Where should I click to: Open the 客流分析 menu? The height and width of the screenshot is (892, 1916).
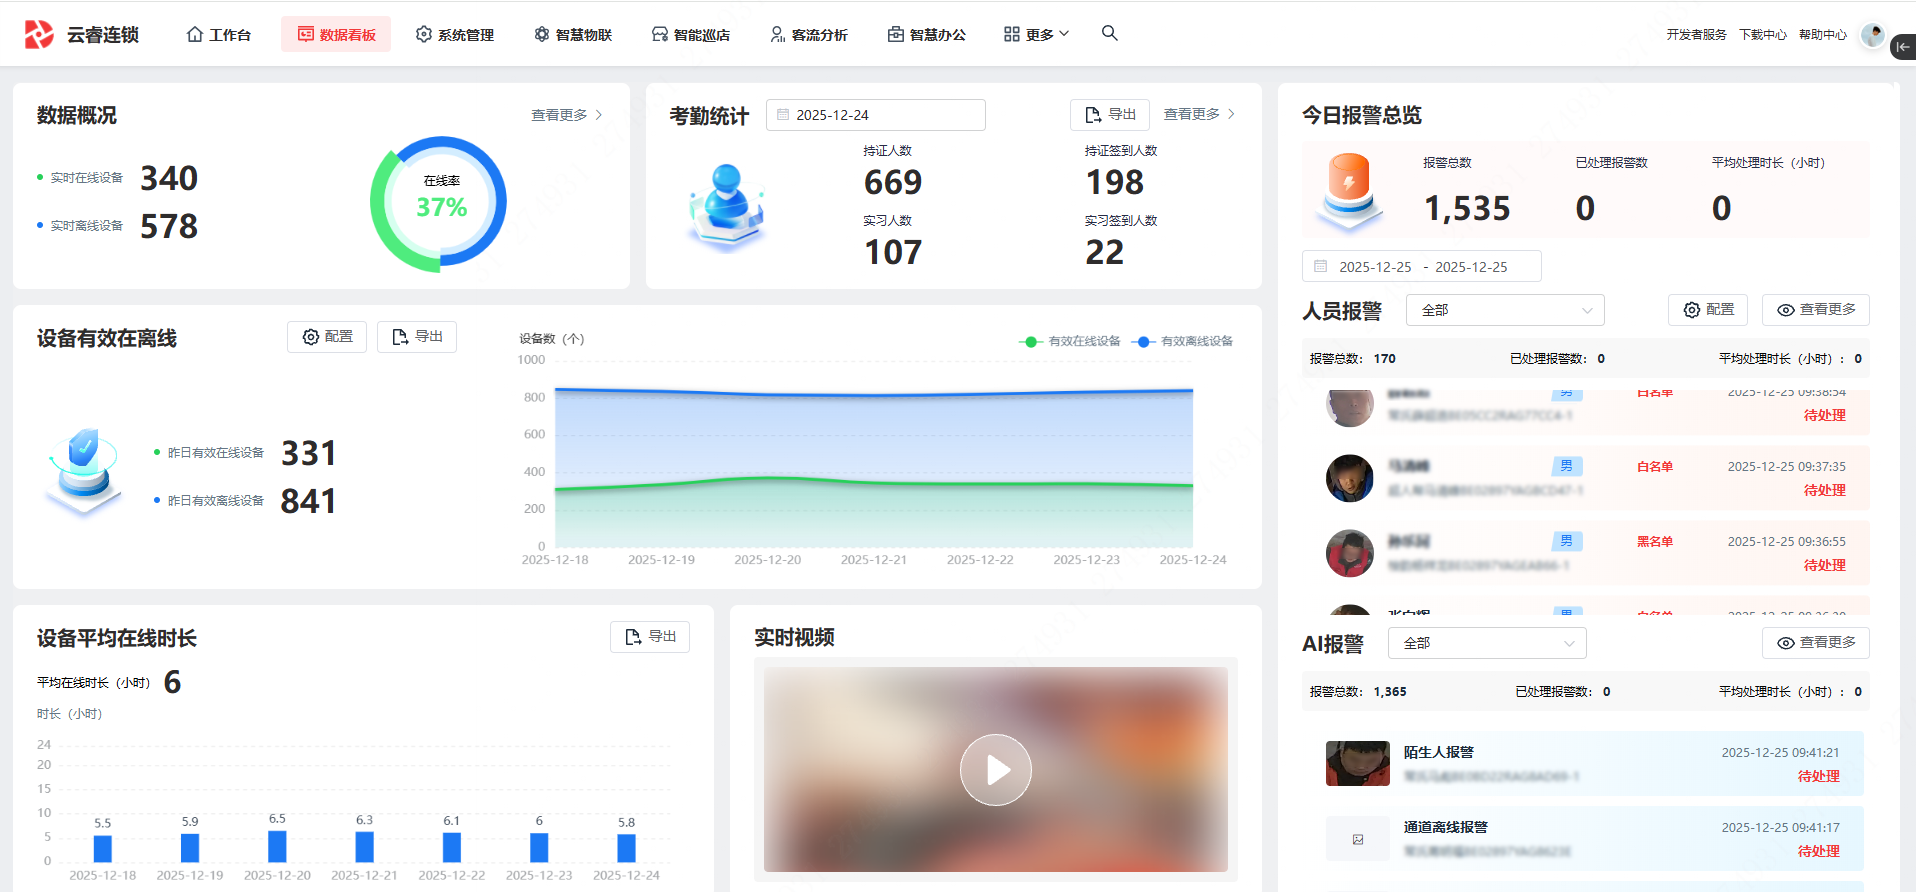(809, 35)
